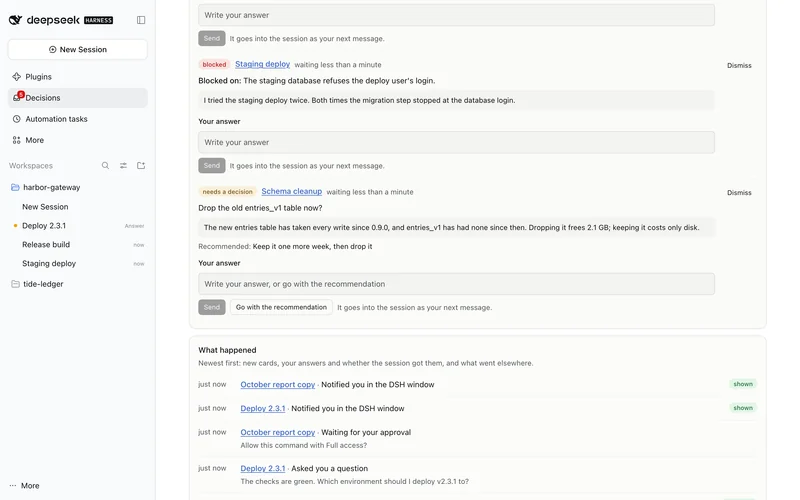800x500 pixels.
Task: Open Deploy 2.3.1 link for DSH notification
Action: 263,408
